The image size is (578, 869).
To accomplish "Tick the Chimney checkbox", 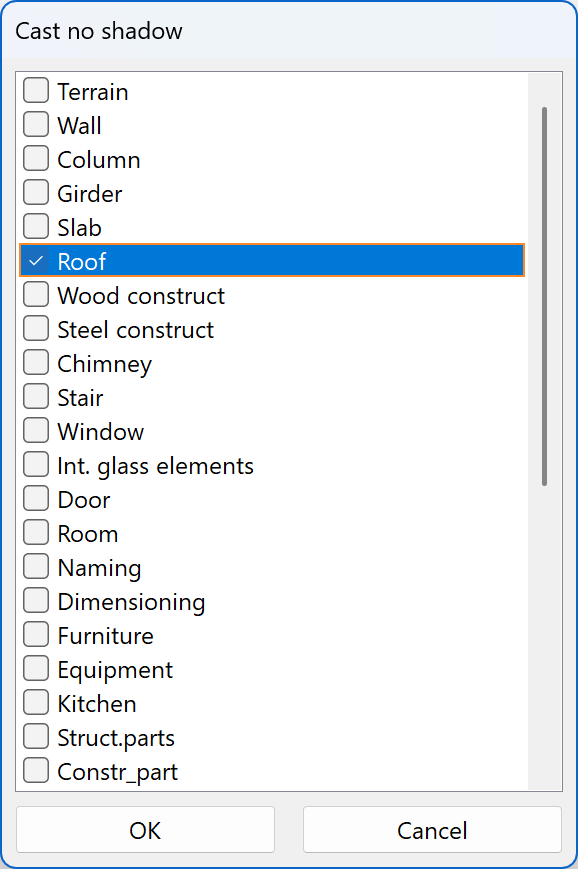I will click(35, 362).
